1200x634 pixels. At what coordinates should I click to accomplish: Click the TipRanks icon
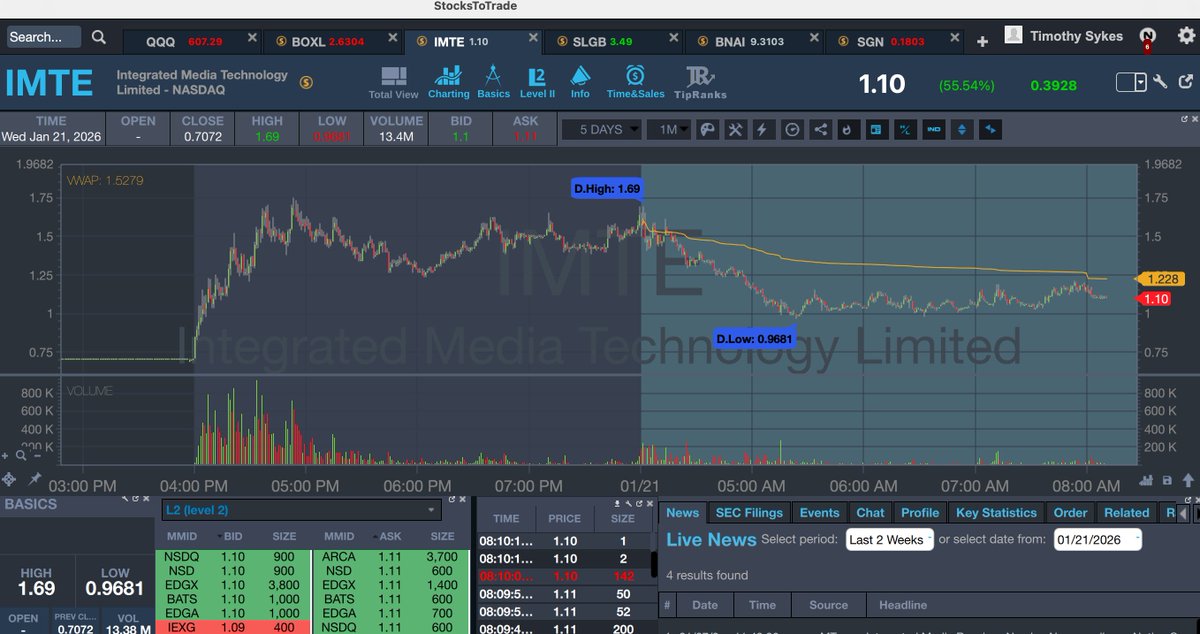point(700,80)
